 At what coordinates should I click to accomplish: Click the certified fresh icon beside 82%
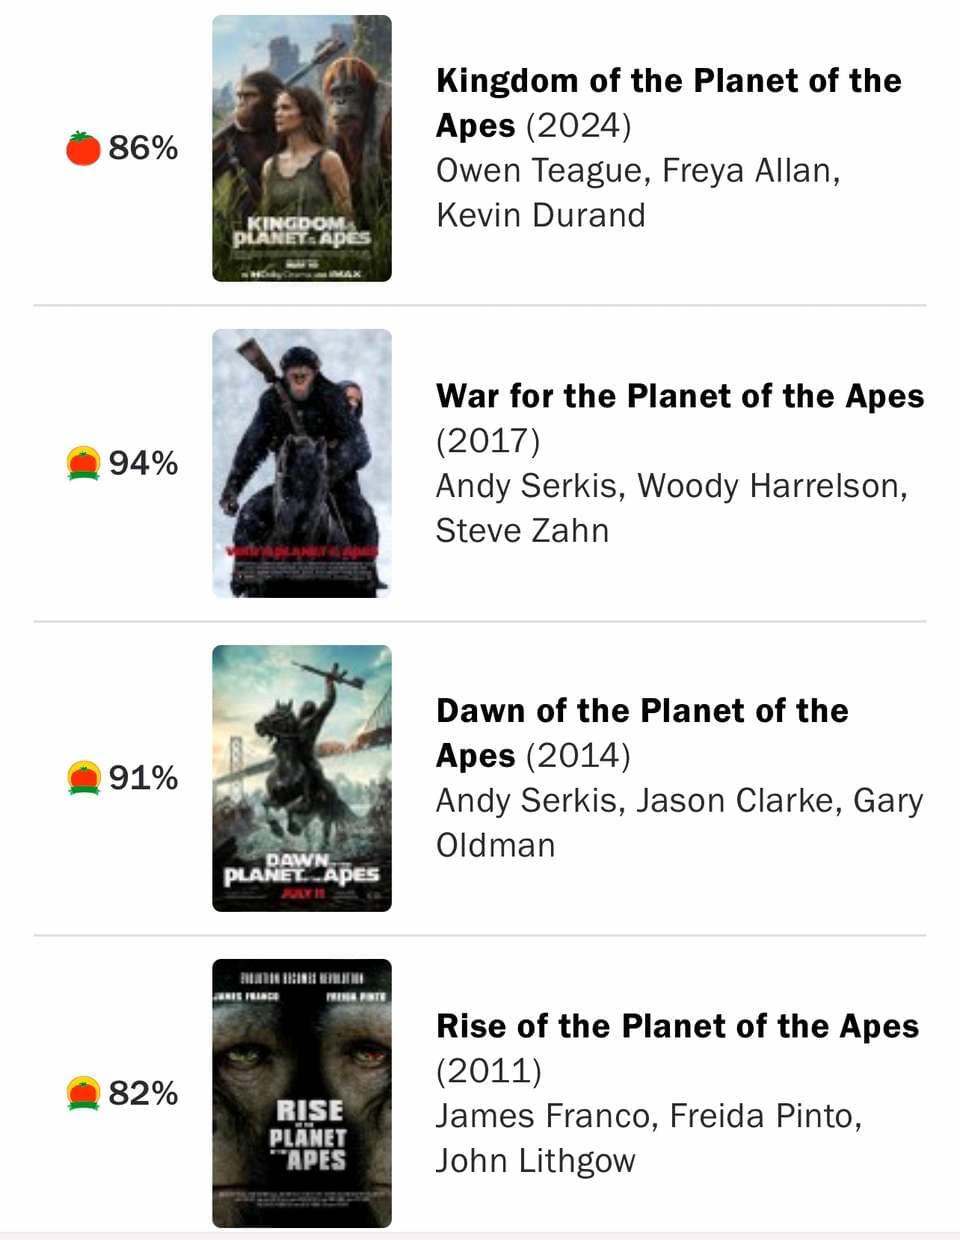pyautogui.click(x=83, y=1093)
